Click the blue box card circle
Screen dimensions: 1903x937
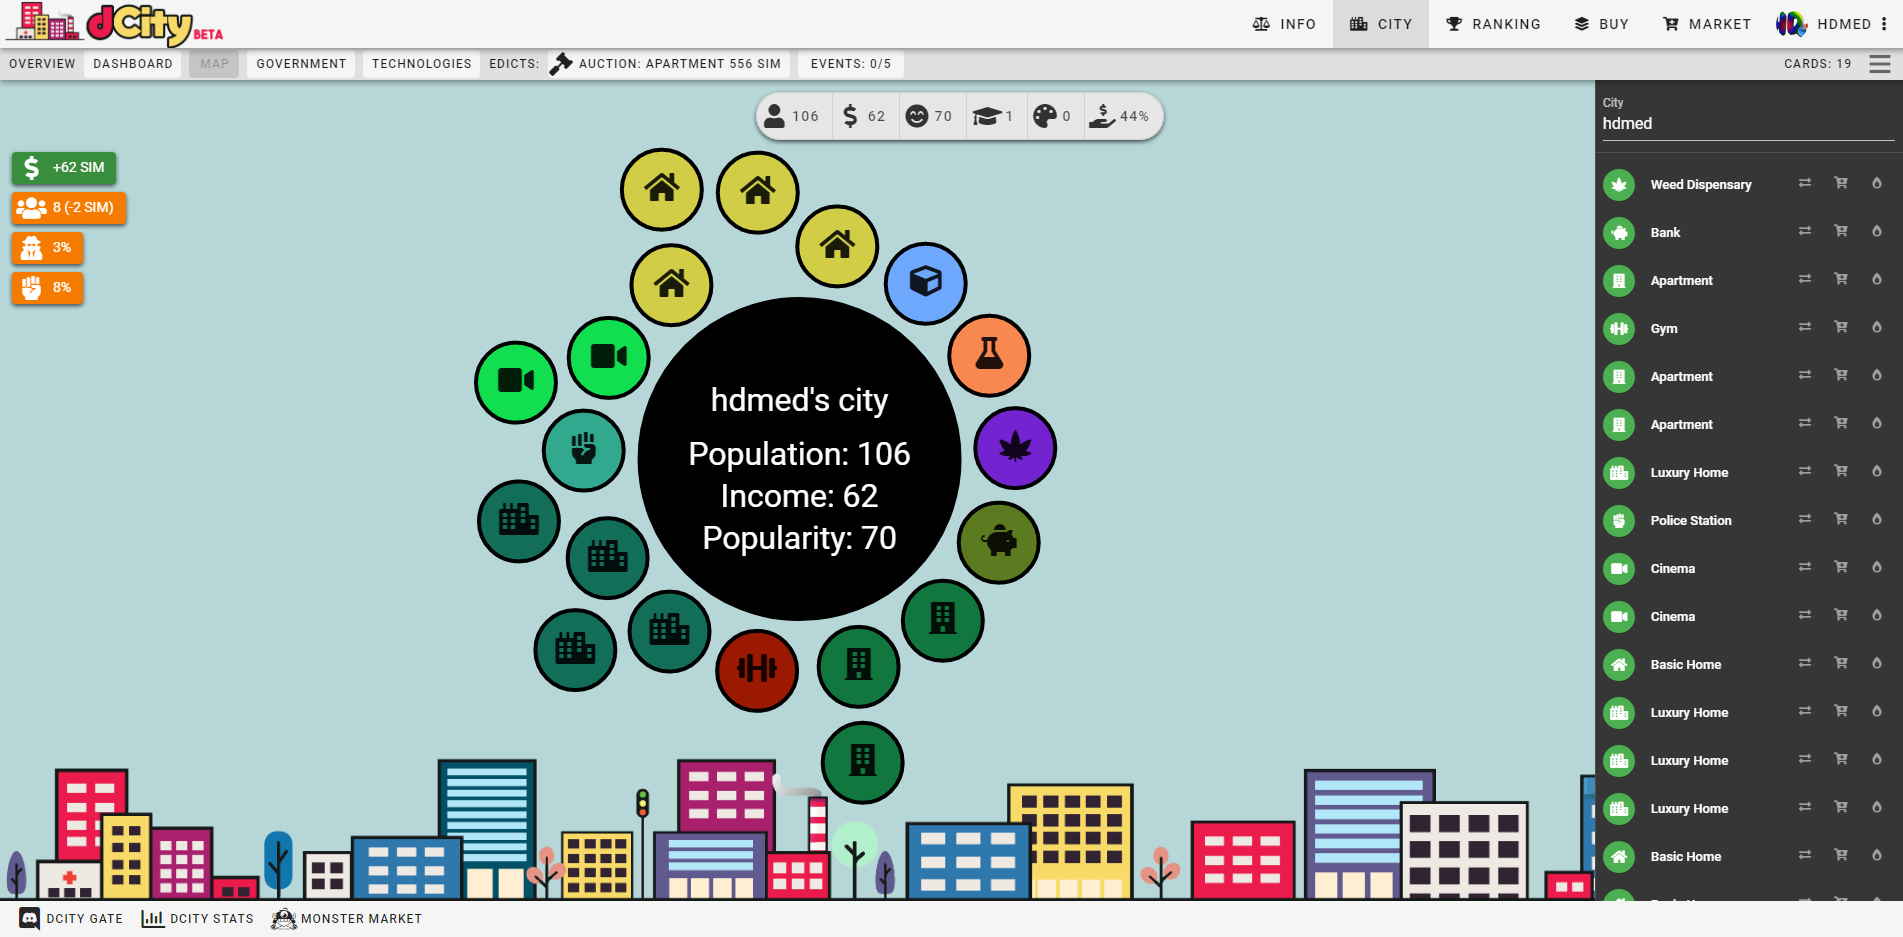[925, 283]
